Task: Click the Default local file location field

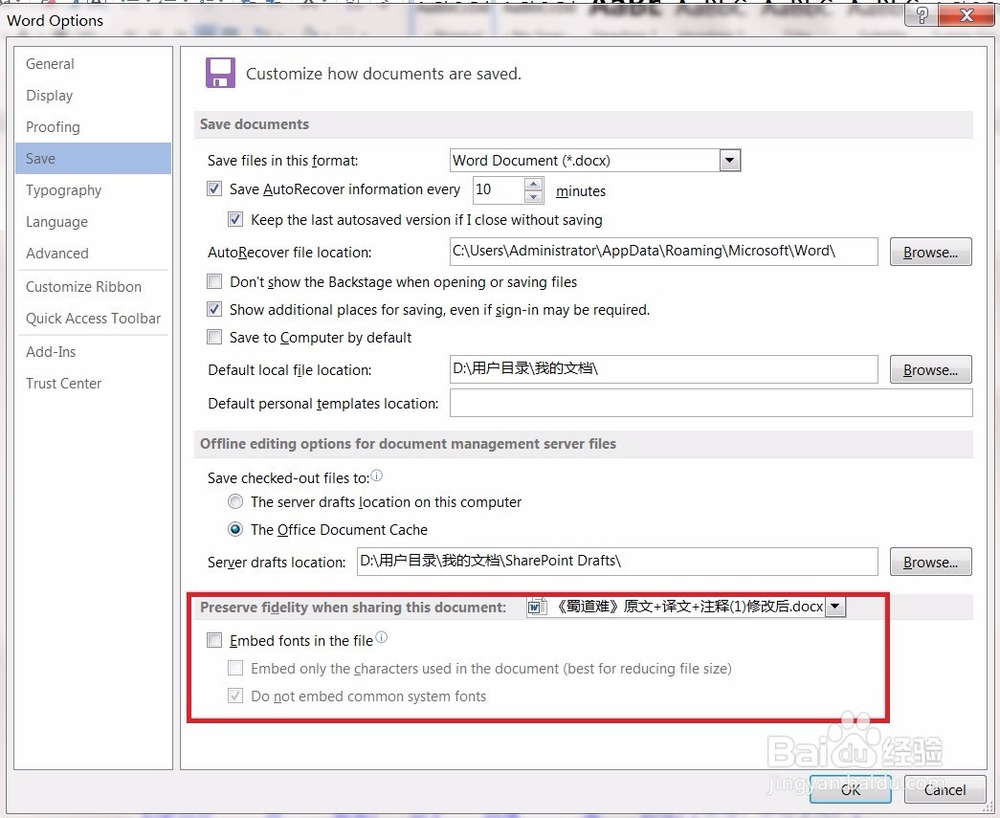Action: [x=663, y=369]
